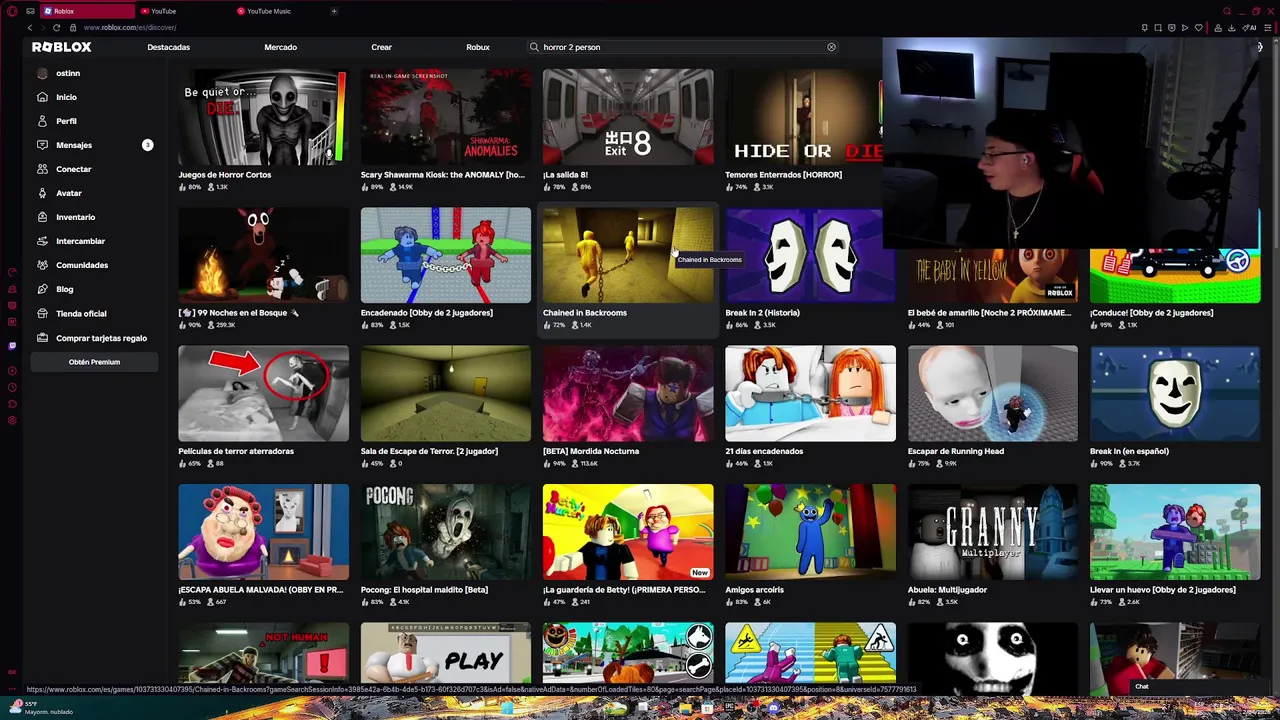Click the ROBLOX logo
This screenshot has width=1280, height=720.
[x=61, y=47]
